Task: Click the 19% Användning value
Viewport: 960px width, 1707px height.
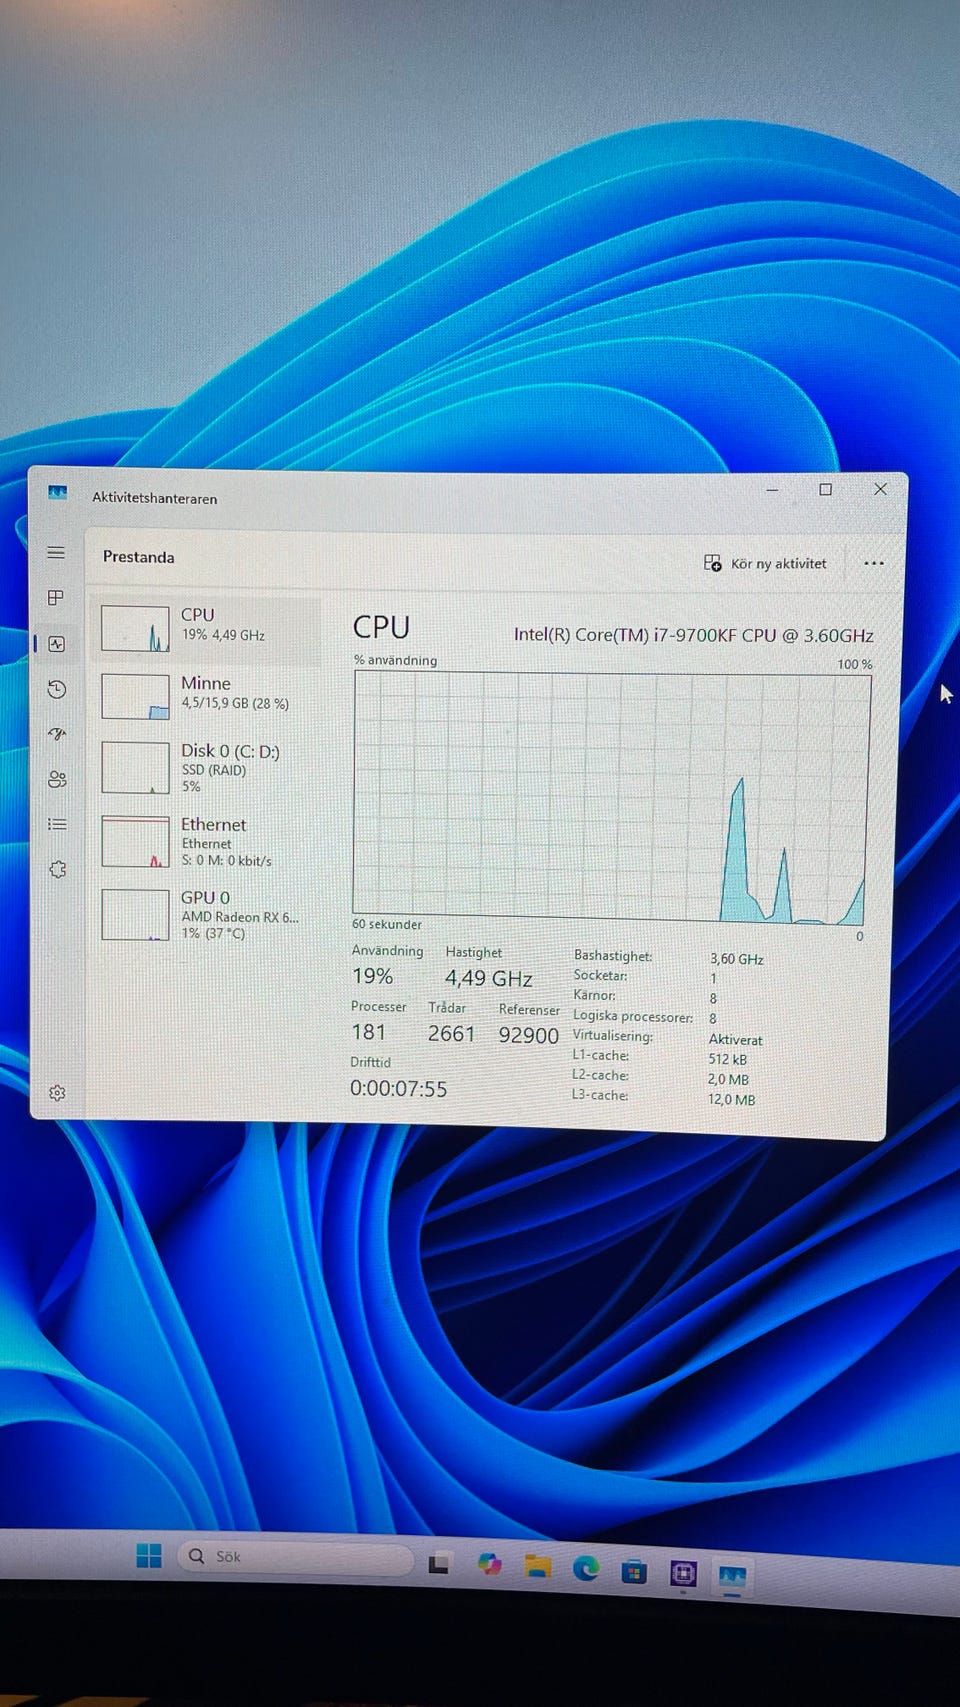Action: pos(372,976)
